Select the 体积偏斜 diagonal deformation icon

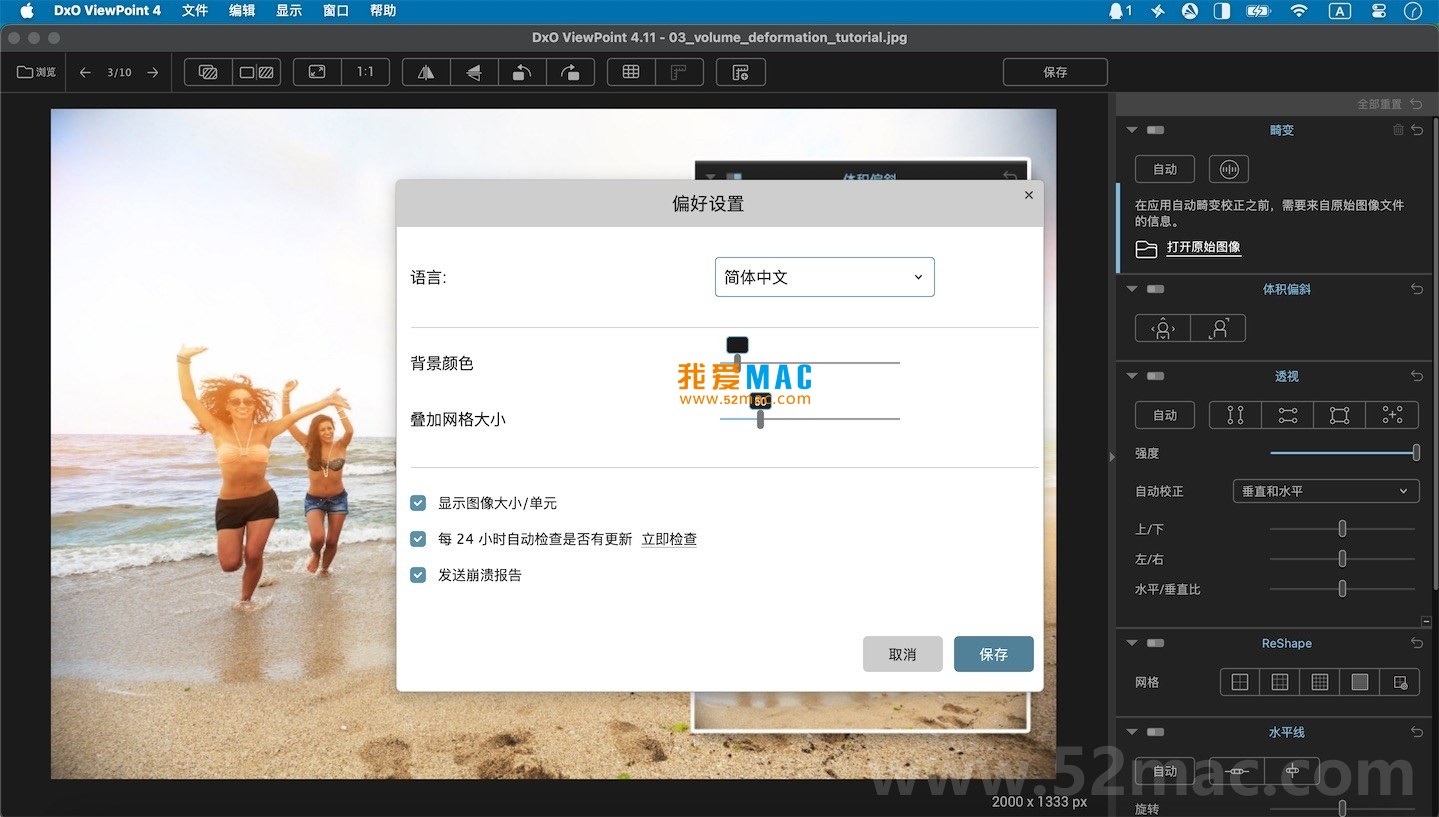(1218, 328)
